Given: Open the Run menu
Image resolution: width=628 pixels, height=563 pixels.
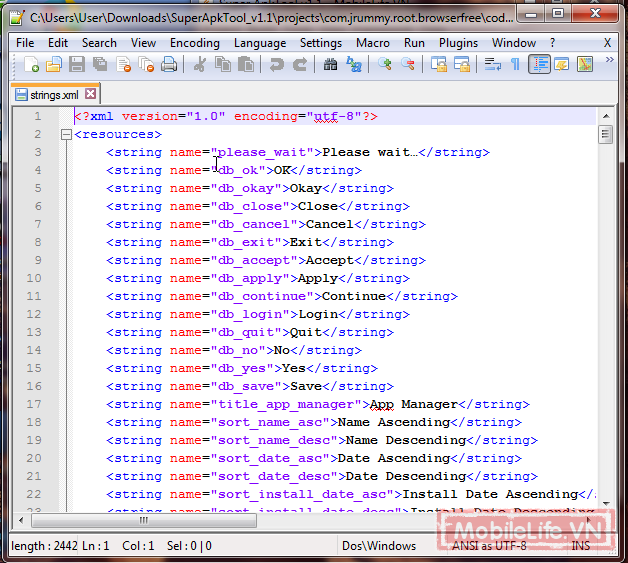Looking at the screenshot, I should (414, 43).
